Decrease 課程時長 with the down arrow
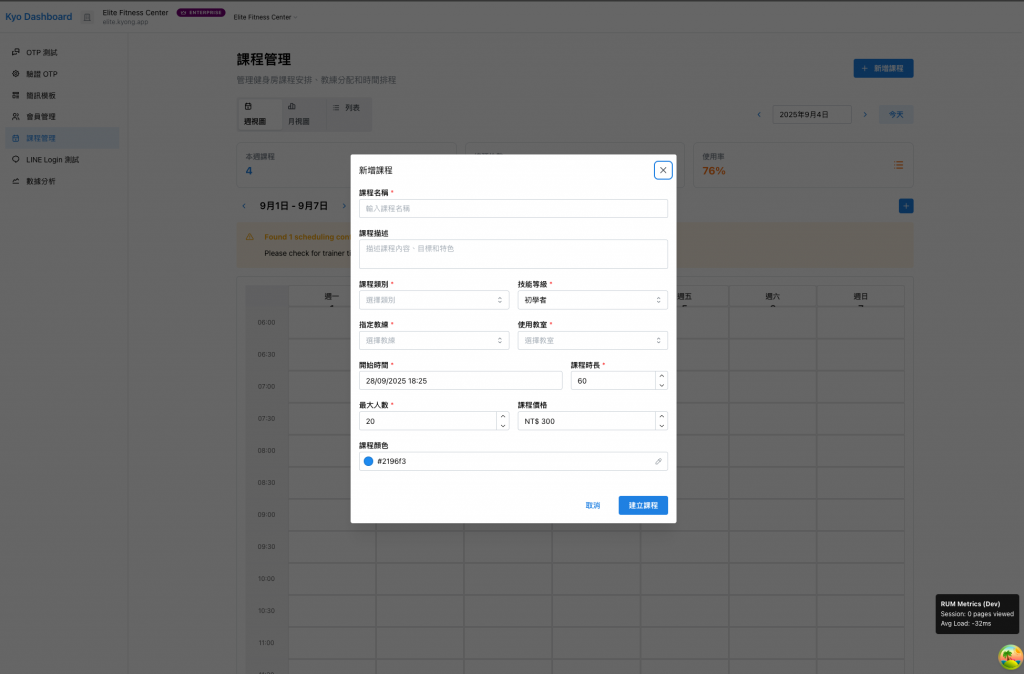 [x=662, y=385]
